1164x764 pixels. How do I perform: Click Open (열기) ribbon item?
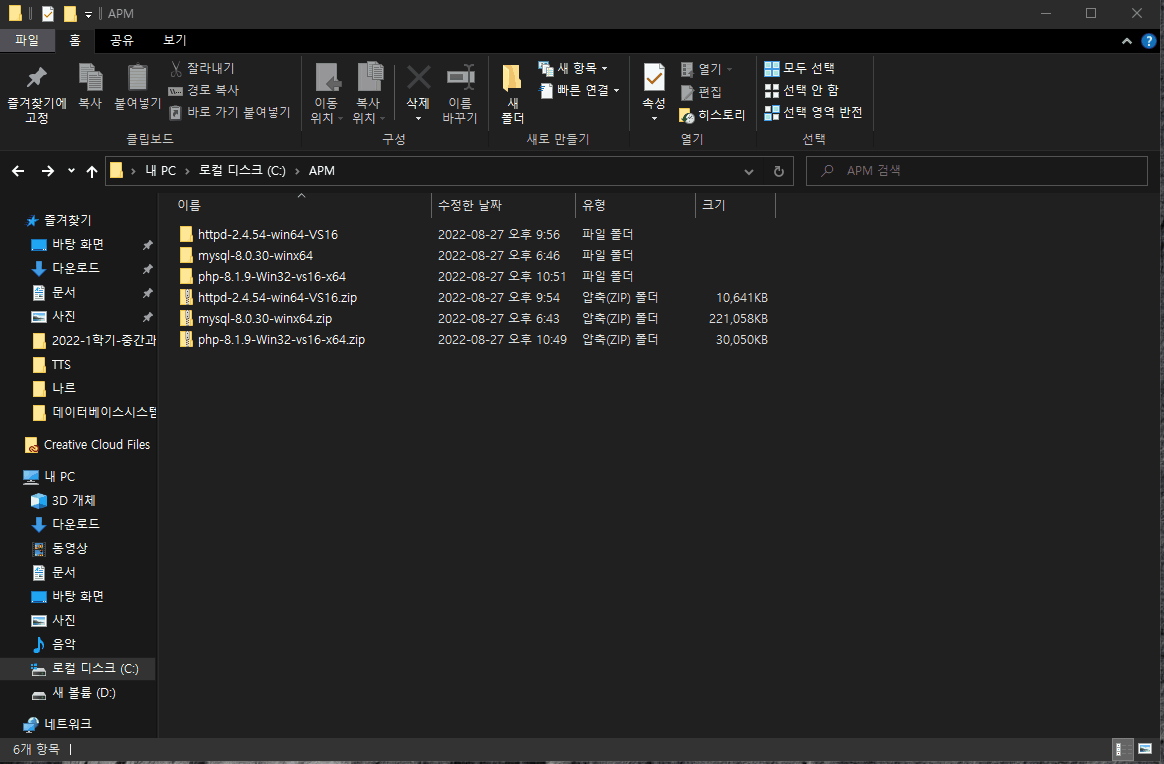[706, 69]
